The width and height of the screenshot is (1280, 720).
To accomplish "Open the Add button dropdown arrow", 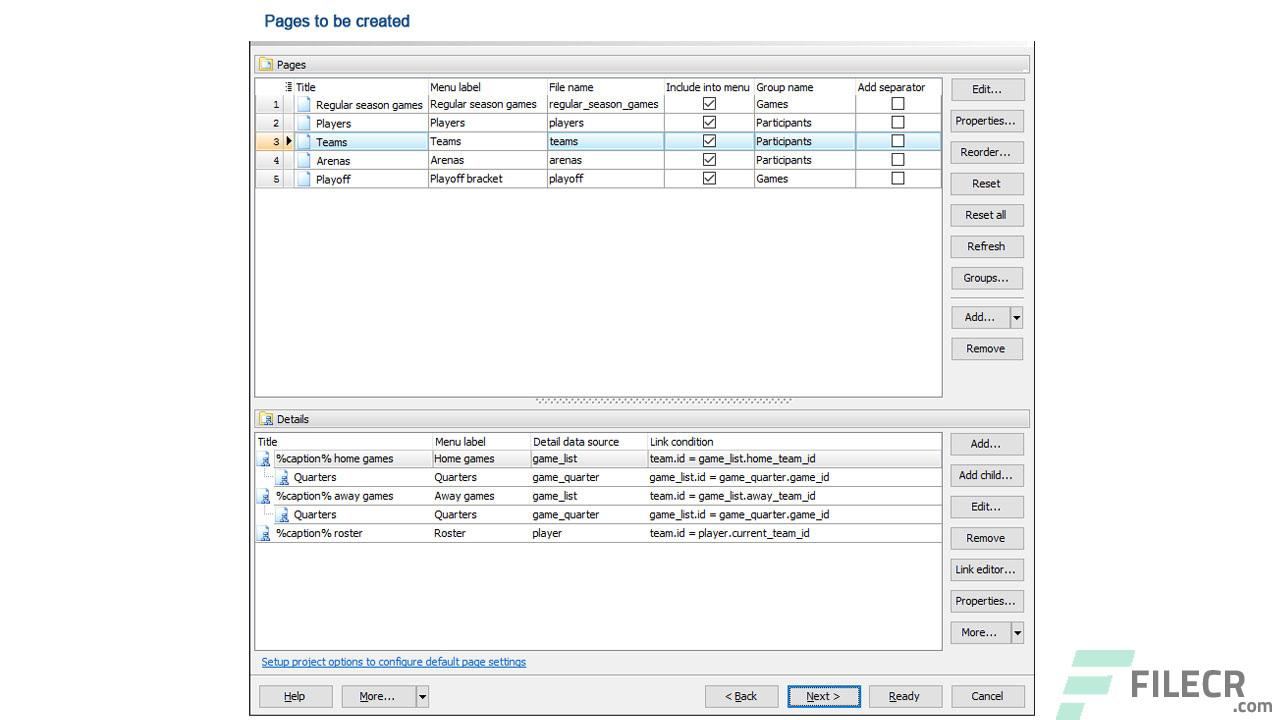I will coord(1016,316).
